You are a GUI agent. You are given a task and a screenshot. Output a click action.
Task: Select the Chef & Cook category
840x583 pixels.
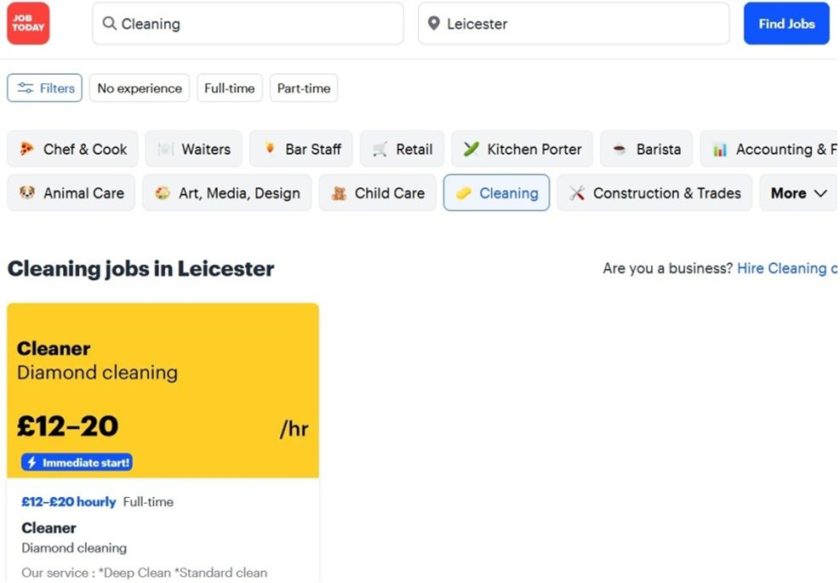pos(72,149)
